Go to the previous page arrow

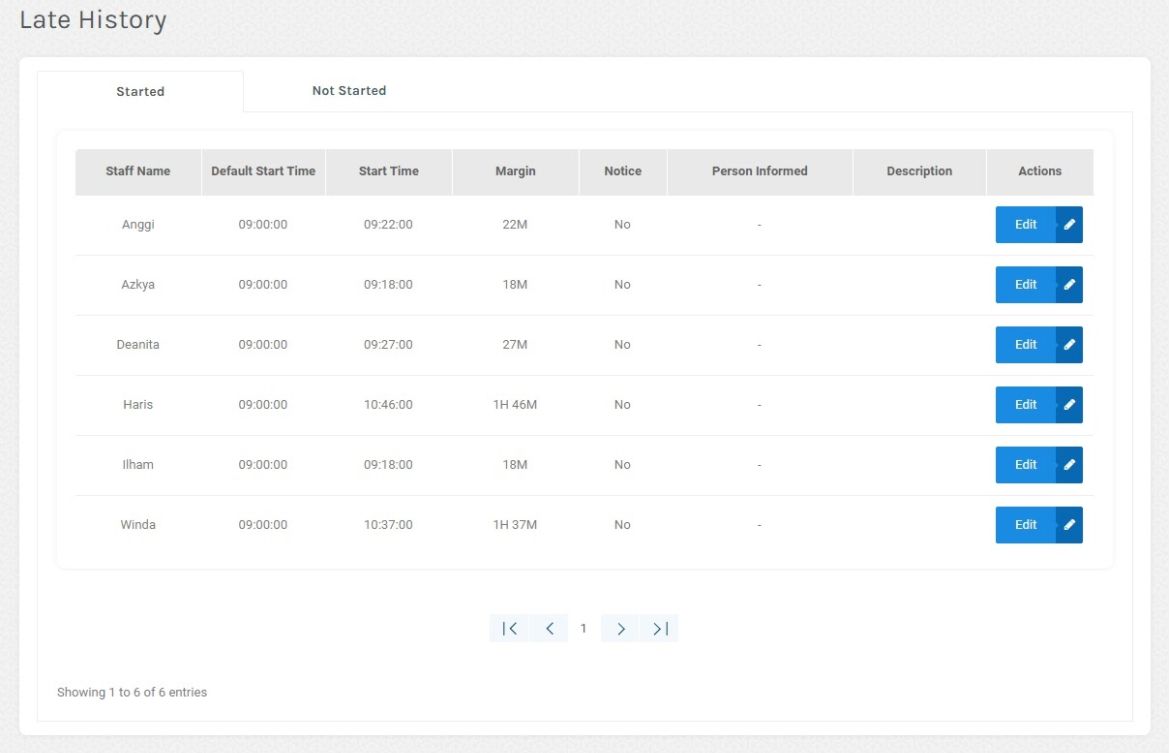[549, 629]
